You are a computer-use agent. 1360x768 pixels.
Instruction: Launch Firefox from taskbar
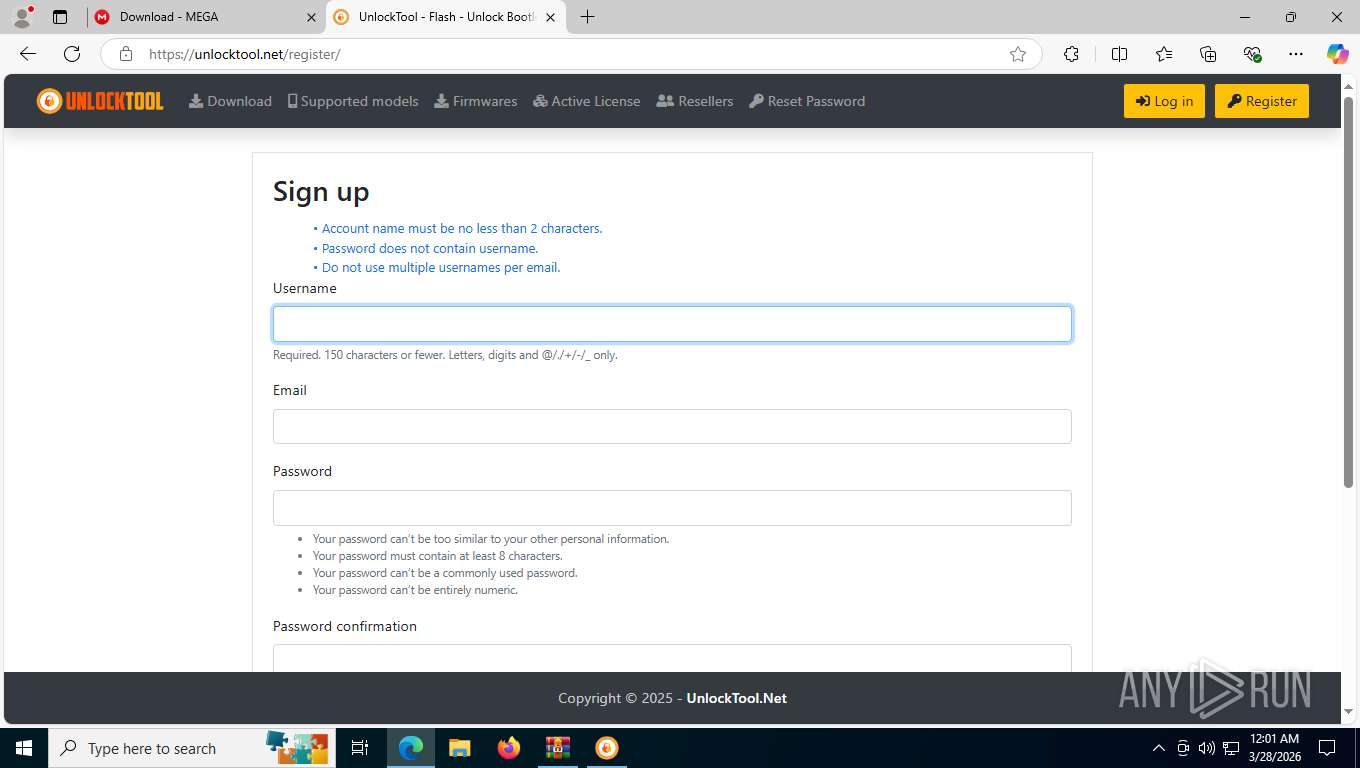(509, 748)
